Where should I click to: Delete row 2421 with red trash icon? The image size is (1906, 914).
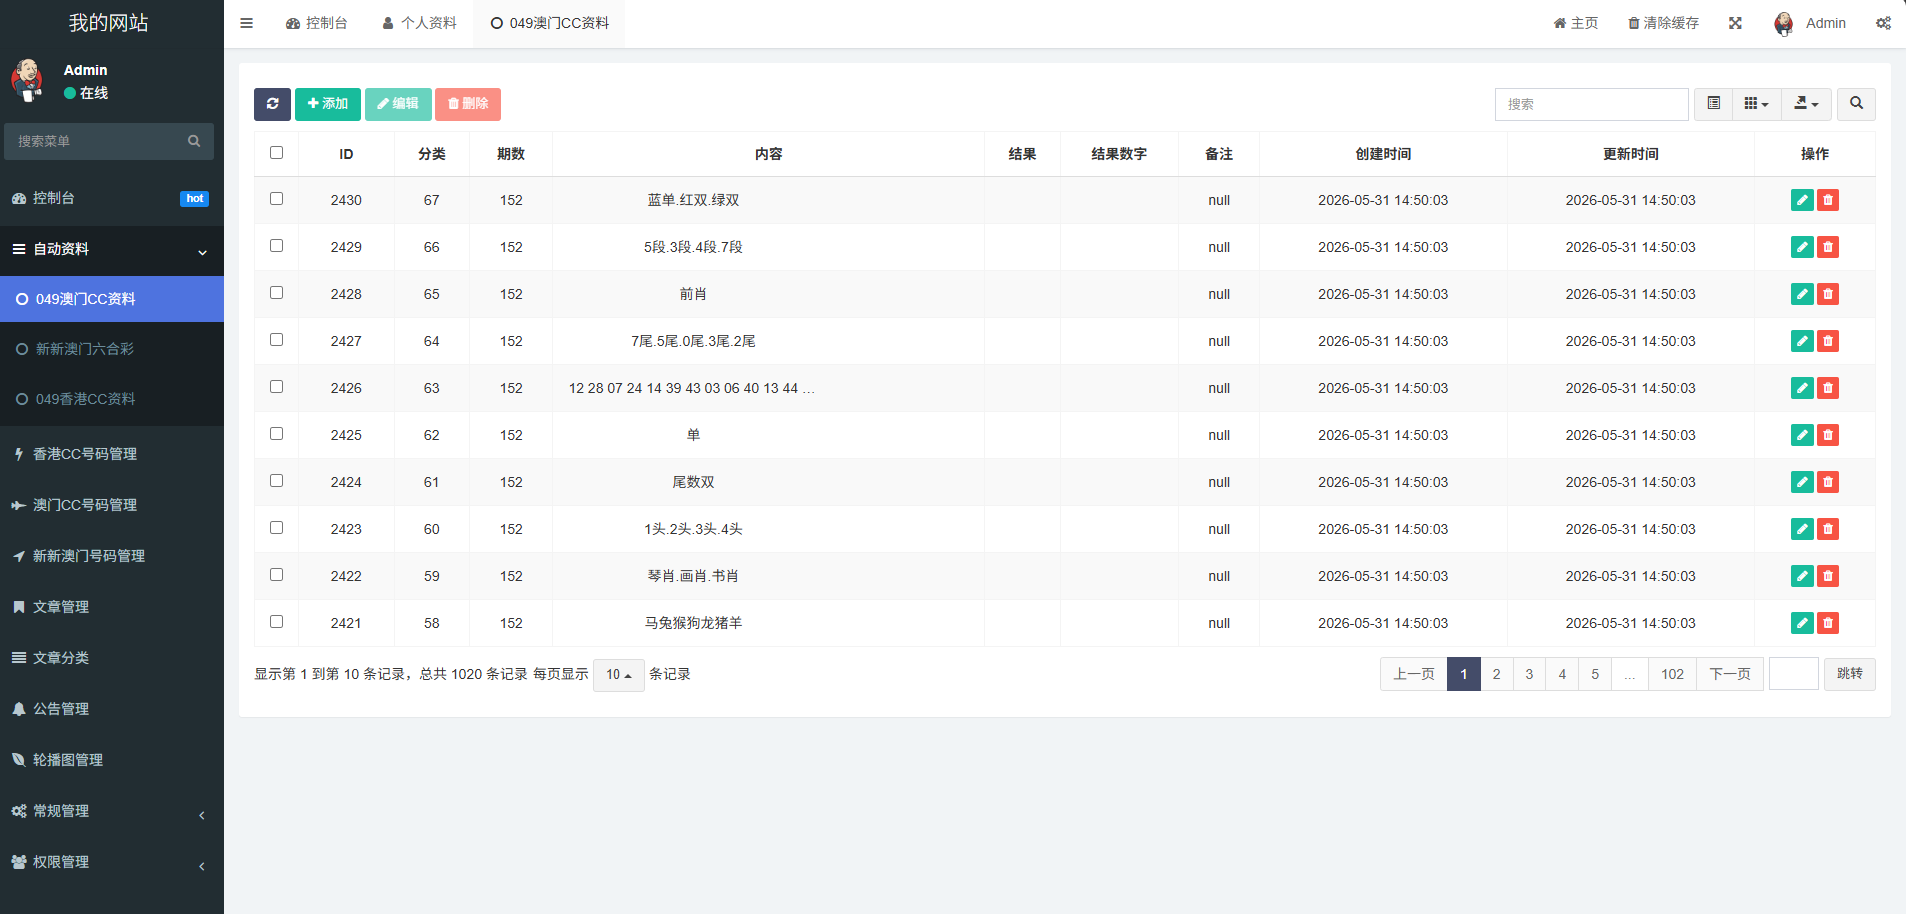click(x=1828, y=623)
